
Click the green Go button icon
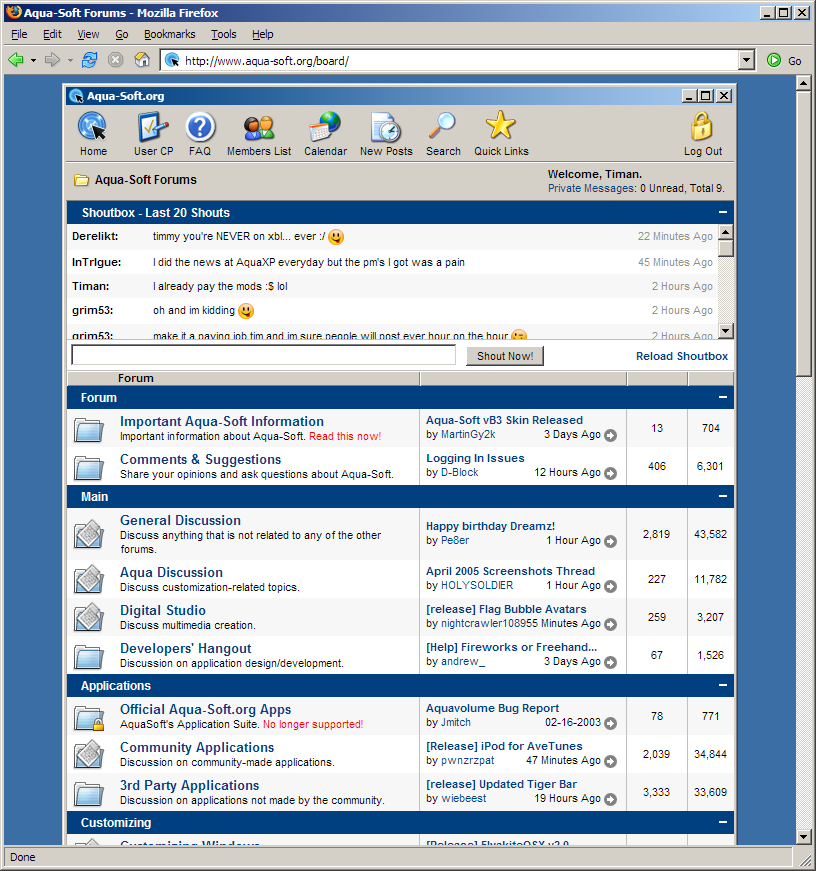click(x=773, y=60)
